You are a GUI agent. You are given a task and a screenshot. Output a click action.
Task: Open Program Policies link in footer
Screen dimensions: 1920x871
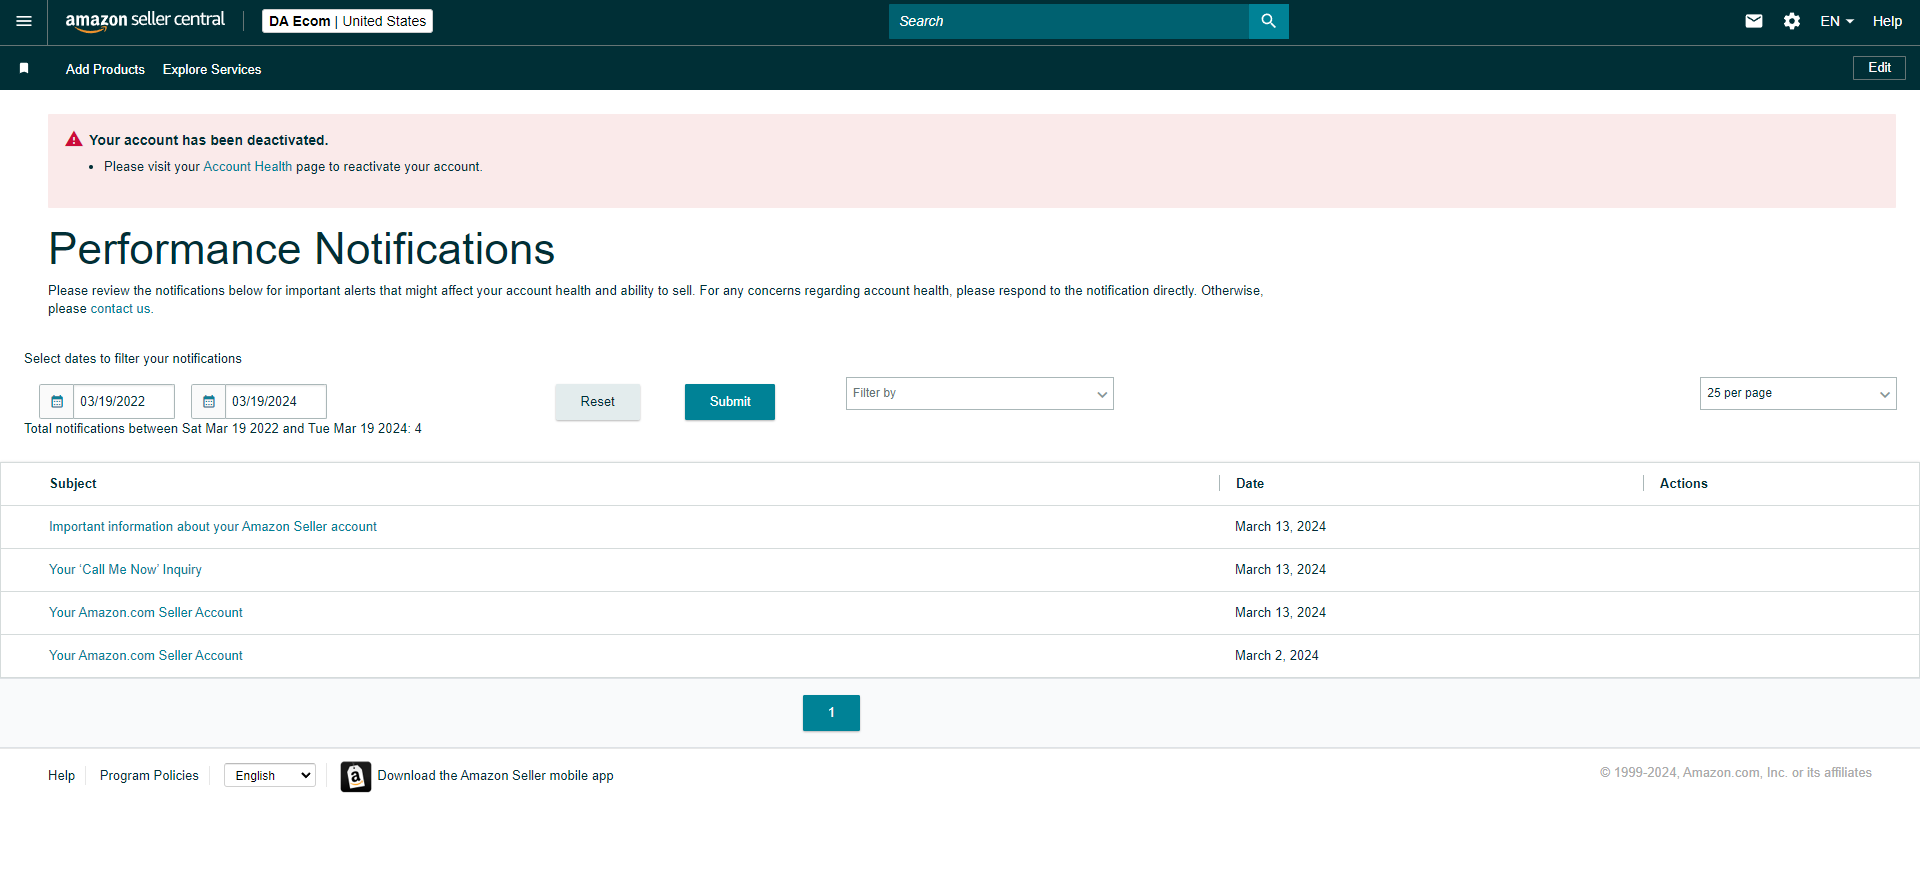click(149, 776)
